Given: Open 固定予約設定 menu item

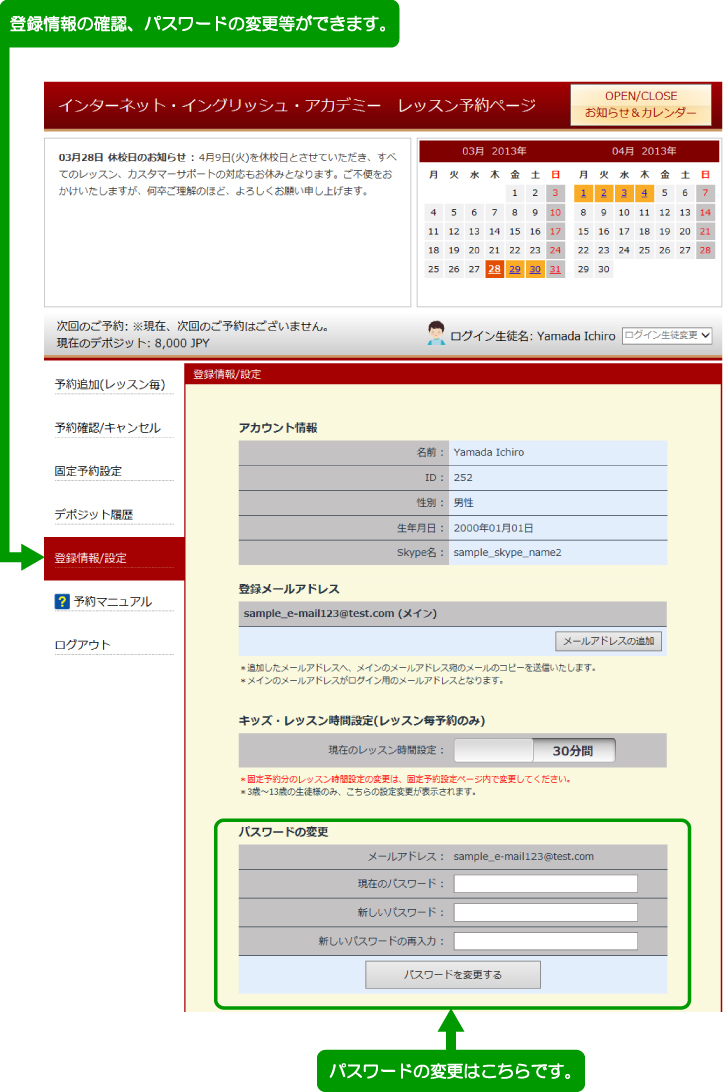Looking at the screenshot, I should point(88,471).
